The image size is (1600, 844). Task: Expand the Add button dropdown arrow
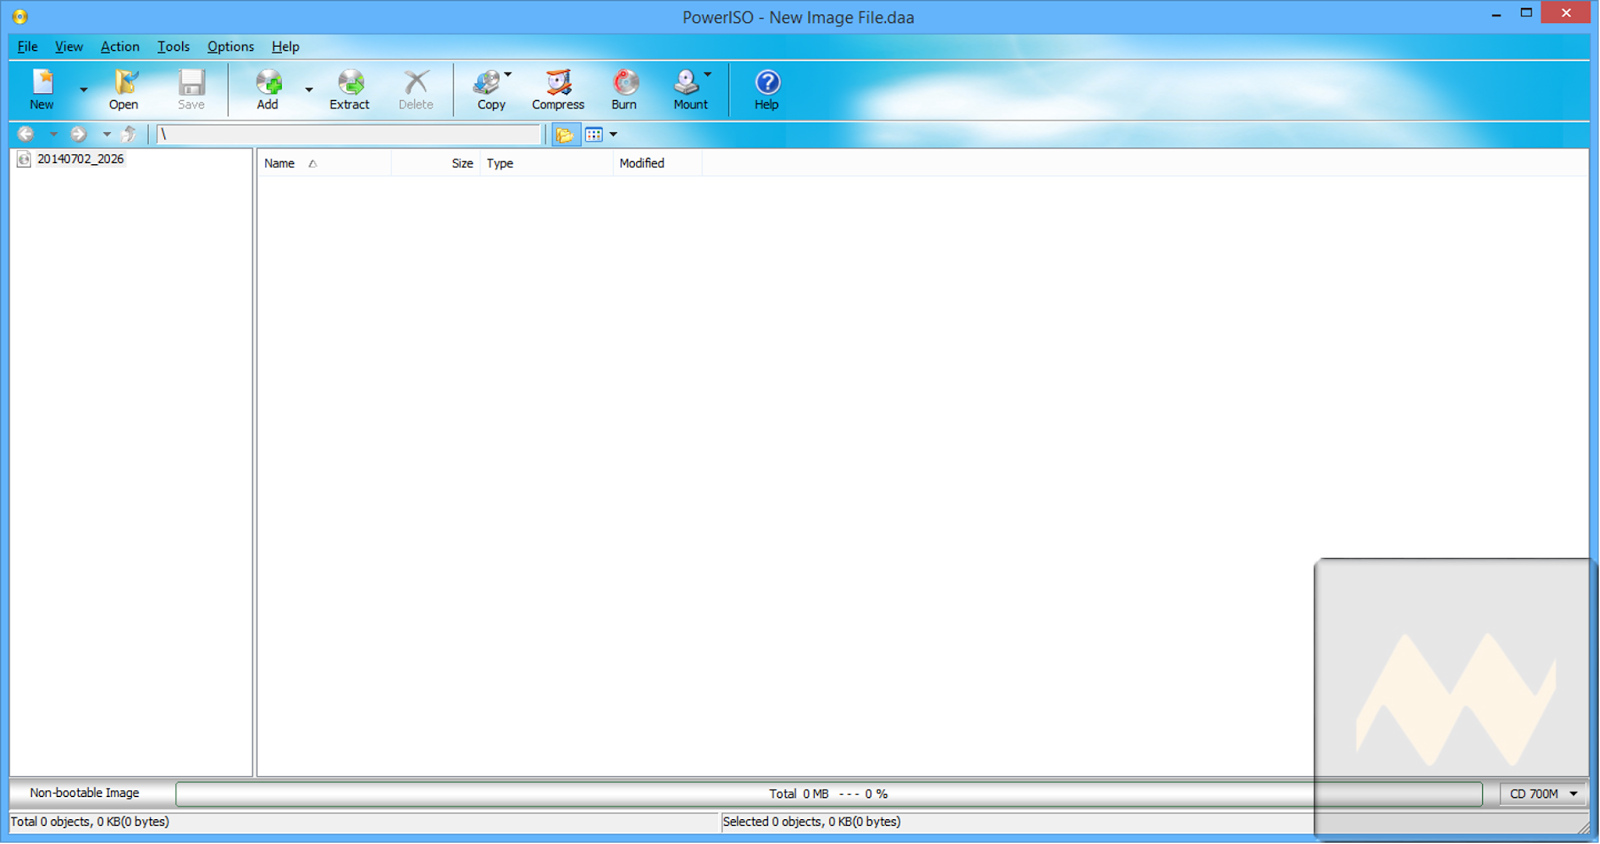(x=309, y=90)
